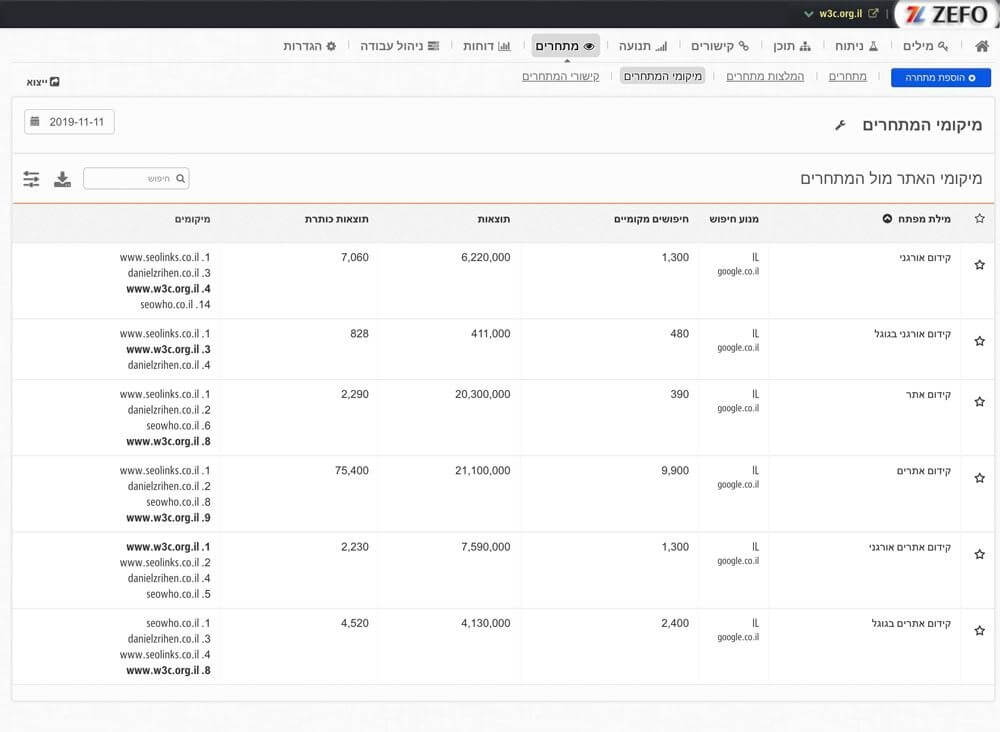Open the המלצות מתחרים sub-tab
The width and height of the screenshot is (1000, 732).
point(765,77)
